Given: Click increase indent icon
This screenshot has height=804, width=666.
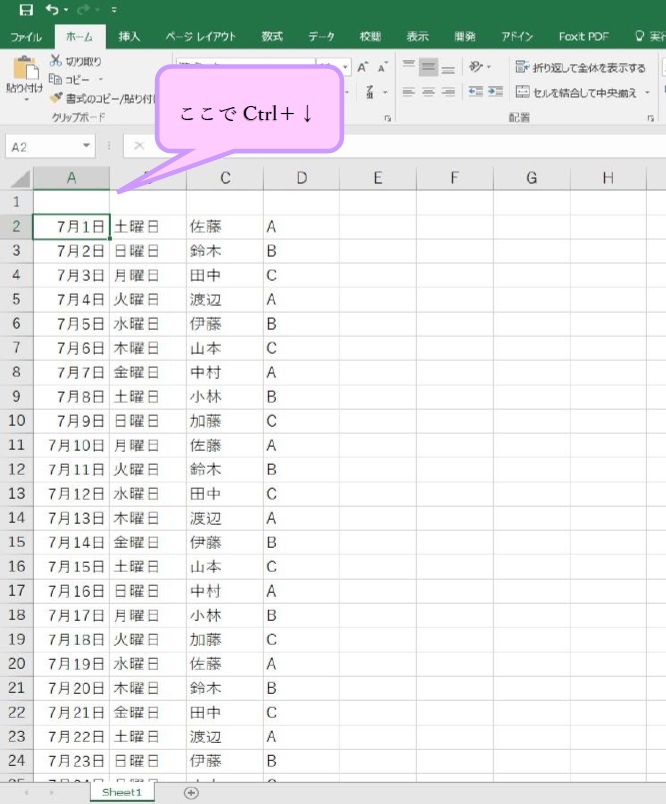Looking at the screenshot, I should coord(495,92).
